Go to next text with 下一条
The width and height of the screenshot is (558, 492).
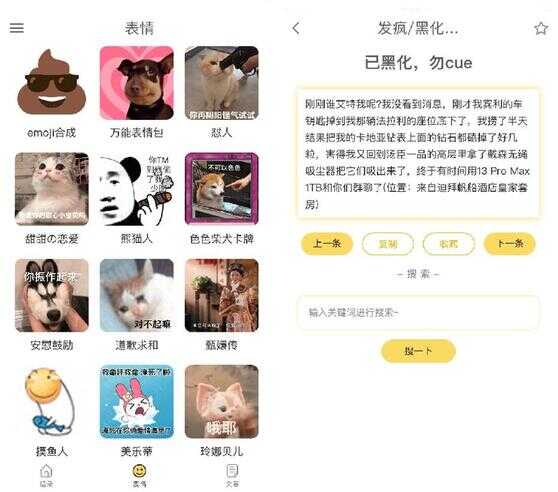tap(510, 244)
